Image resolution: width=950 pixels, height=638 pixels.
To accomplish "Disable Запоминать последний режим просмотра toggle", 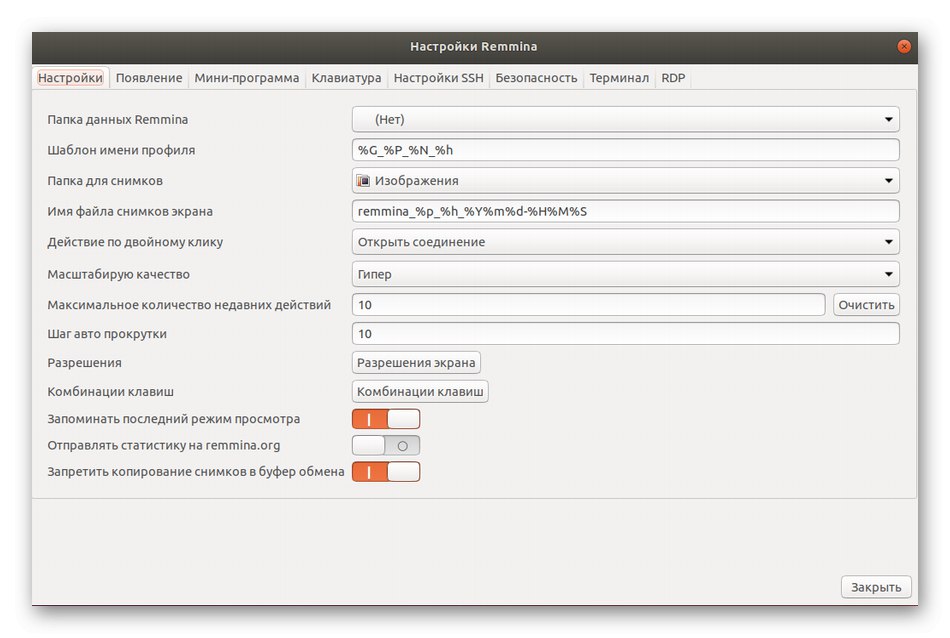I will 386,419.
